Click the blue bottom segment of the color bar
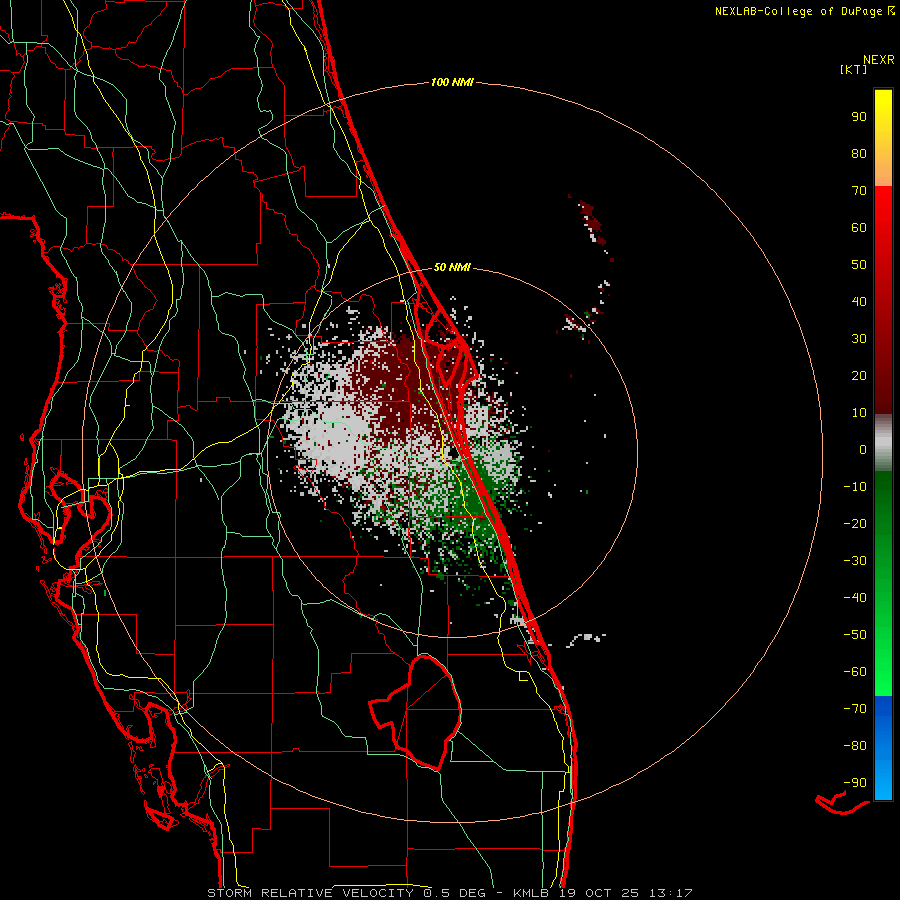The height and width of the screenshot is (900, 900). click(883, 748)
